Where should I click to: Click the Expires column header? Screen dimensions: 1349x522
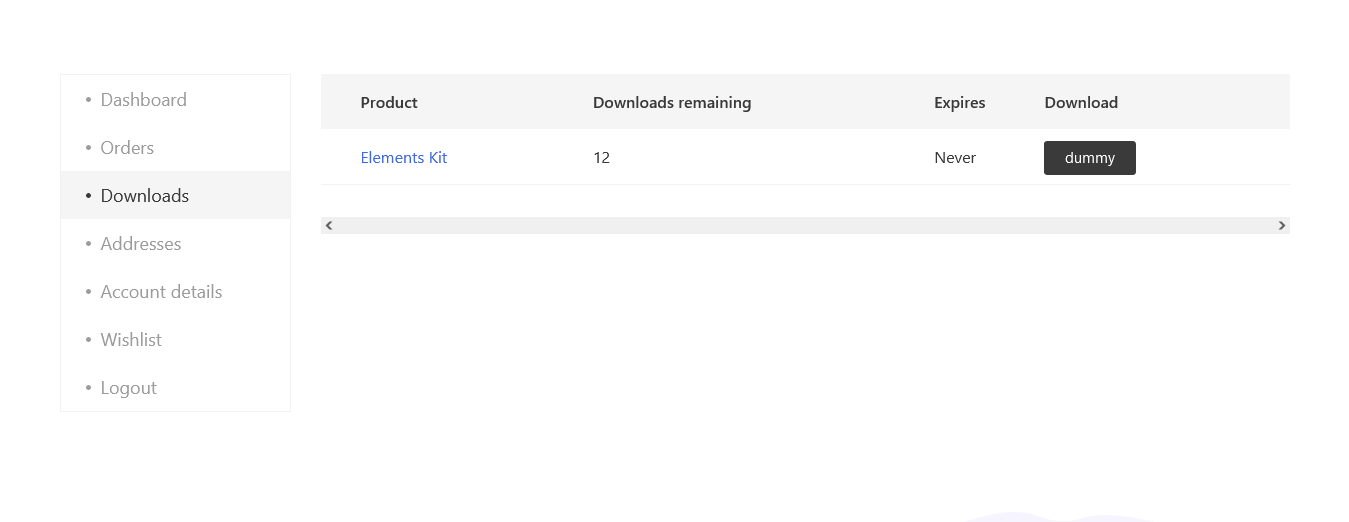(960, 102)
